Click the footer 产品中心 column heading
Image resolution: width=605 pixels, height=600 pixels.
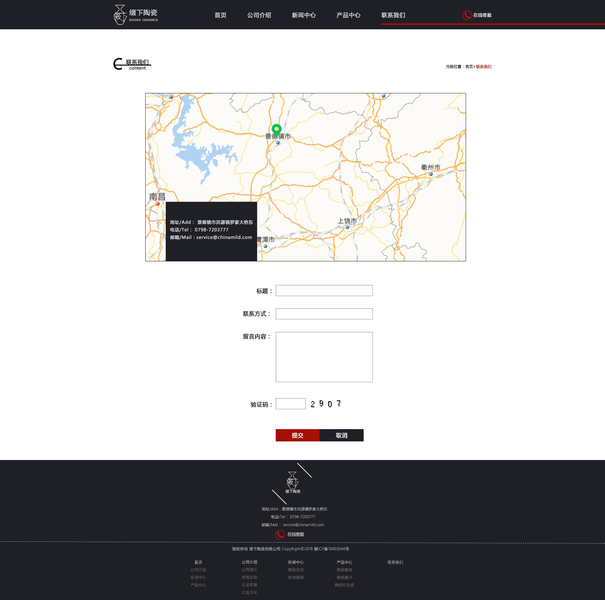point(344,562)
